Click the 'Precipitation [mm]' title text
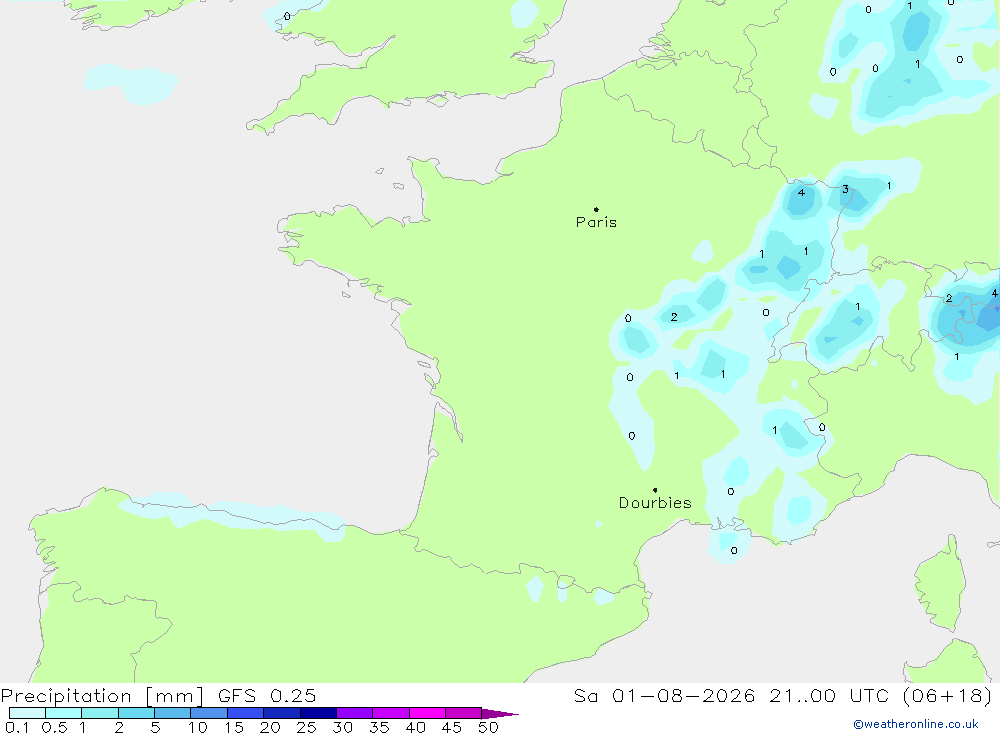 point(102,696)
